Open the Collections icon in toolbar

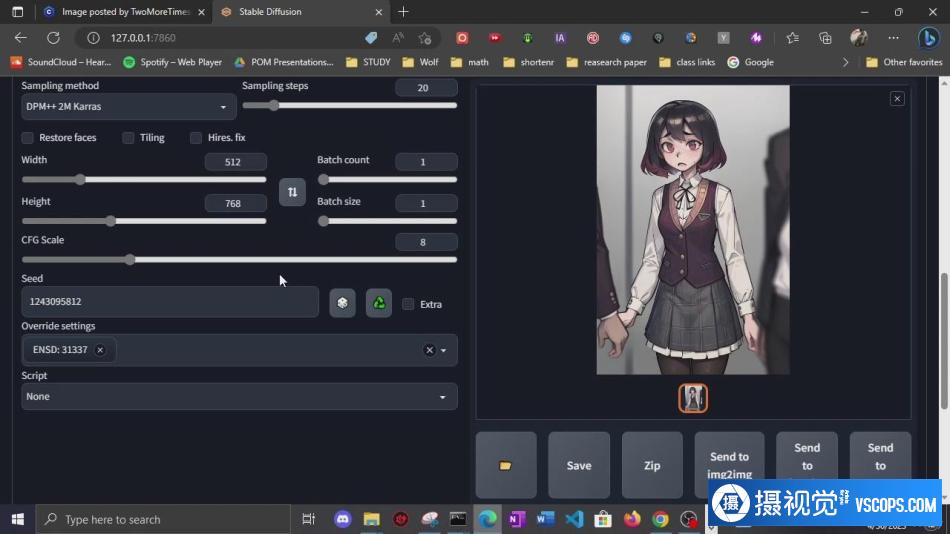pos(825,38)
